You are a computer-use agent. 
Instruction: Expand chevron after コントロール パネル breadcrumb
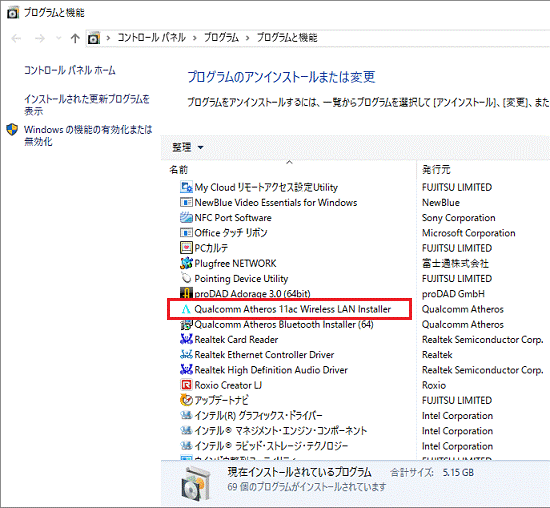coord(195,38)
